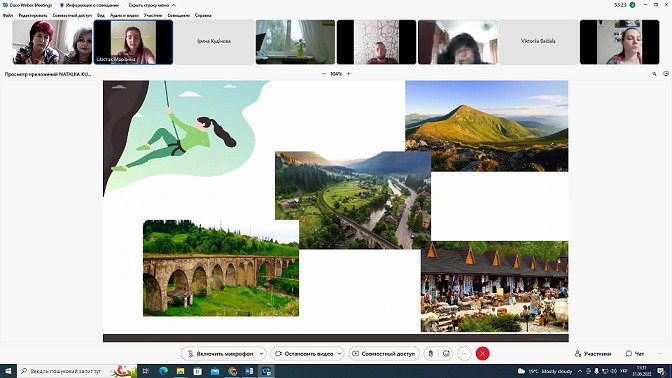Viewport: 672px width, 378px height.
Task: Open the weather Mostly cloudy widget
Action: pos(545,371)
